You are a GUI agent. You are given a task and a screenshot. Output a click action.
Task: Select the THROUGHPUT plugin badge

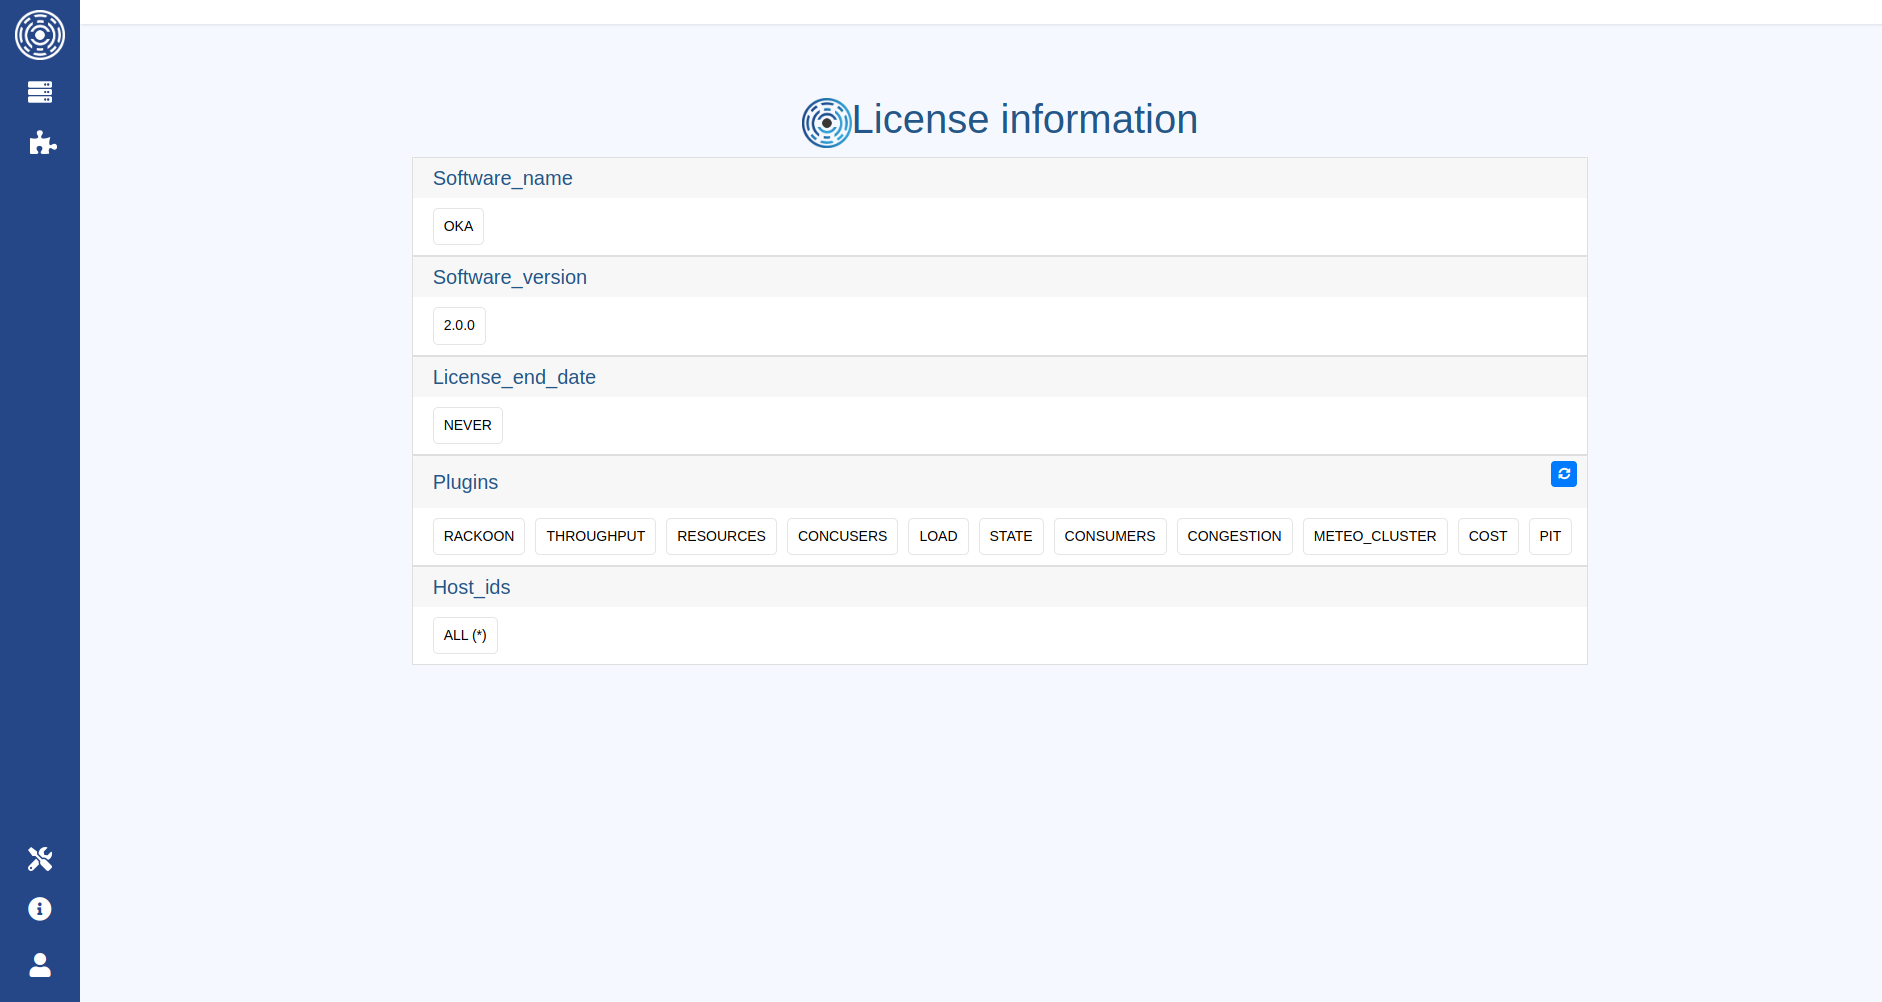point(595,537)
